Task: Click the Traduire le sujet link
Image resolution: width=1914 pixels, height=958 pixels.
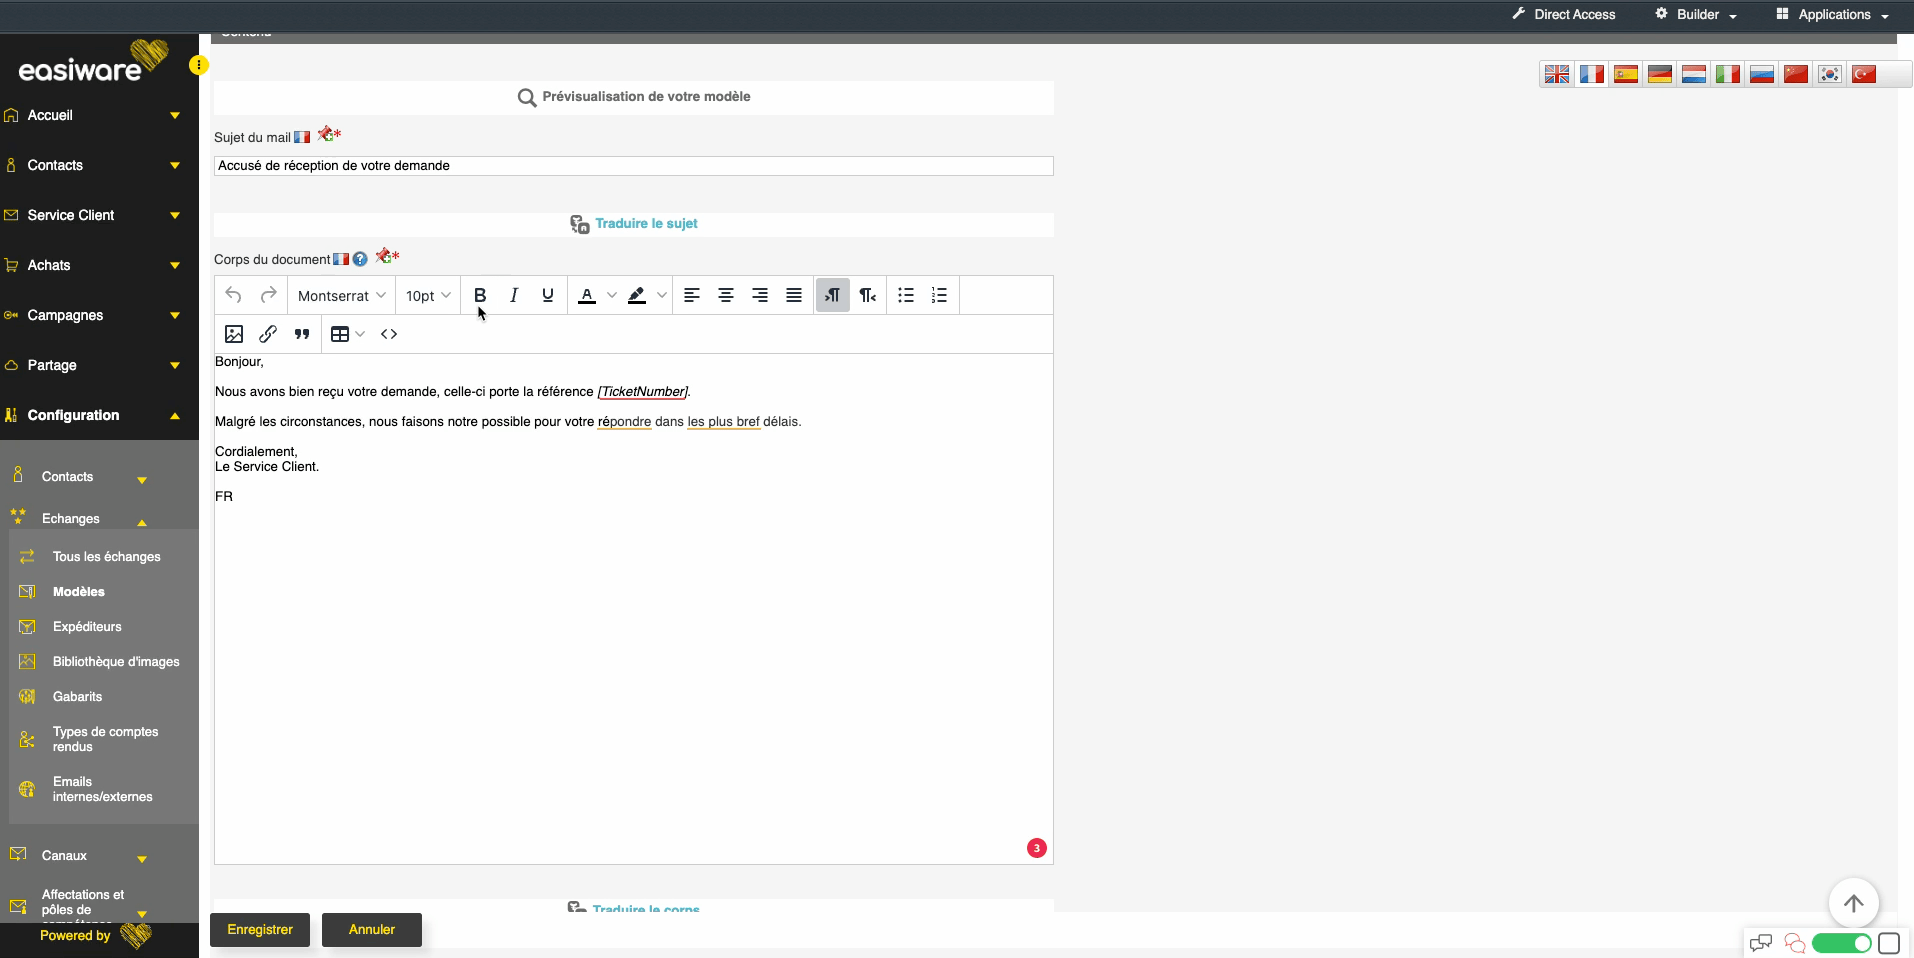Action: (646, 223)
